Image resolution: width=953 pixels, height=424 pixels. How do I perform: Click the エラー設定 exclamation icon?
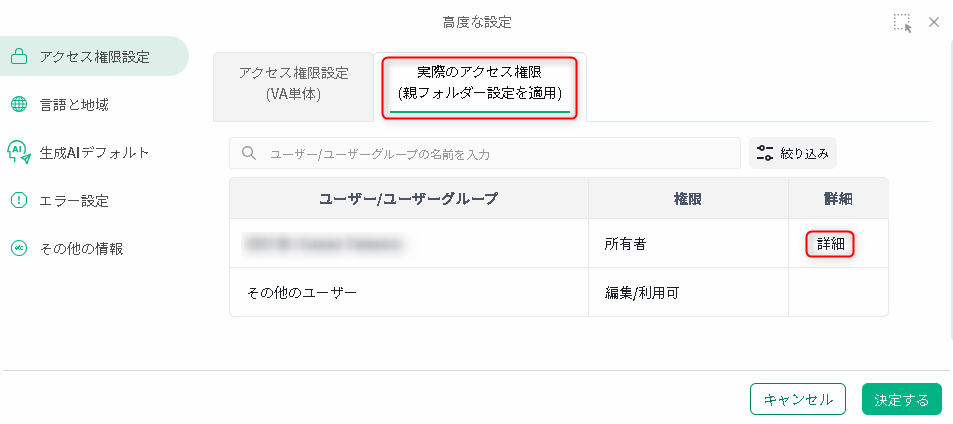(x=18, y=200)
